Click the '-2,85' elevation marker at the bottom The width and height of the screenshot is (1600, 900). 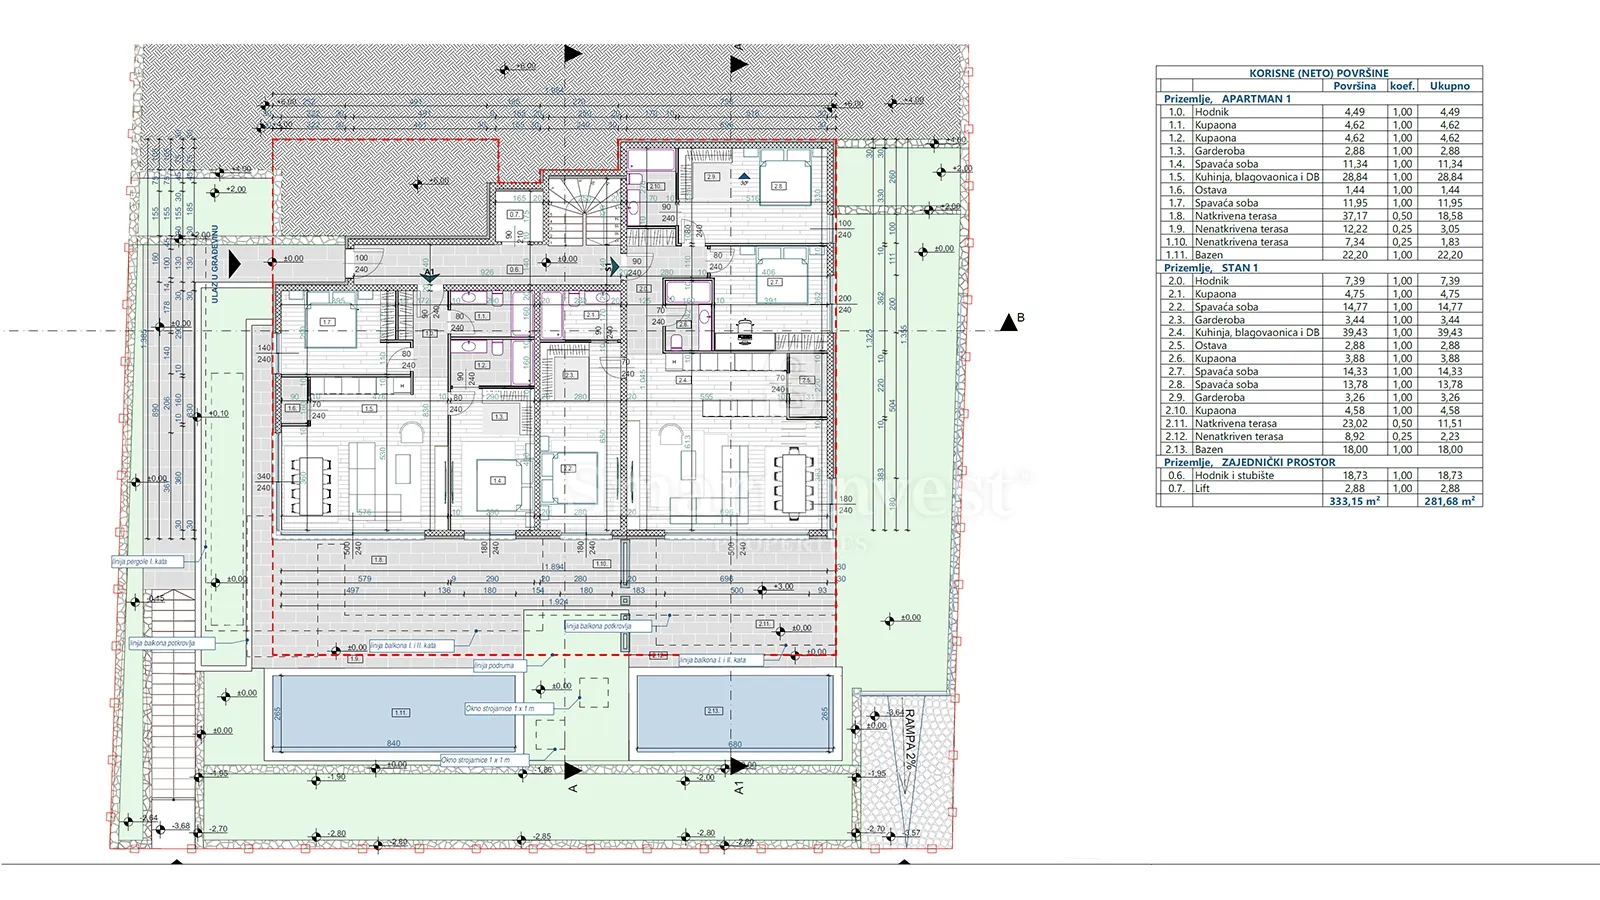[x=534, y=836]
